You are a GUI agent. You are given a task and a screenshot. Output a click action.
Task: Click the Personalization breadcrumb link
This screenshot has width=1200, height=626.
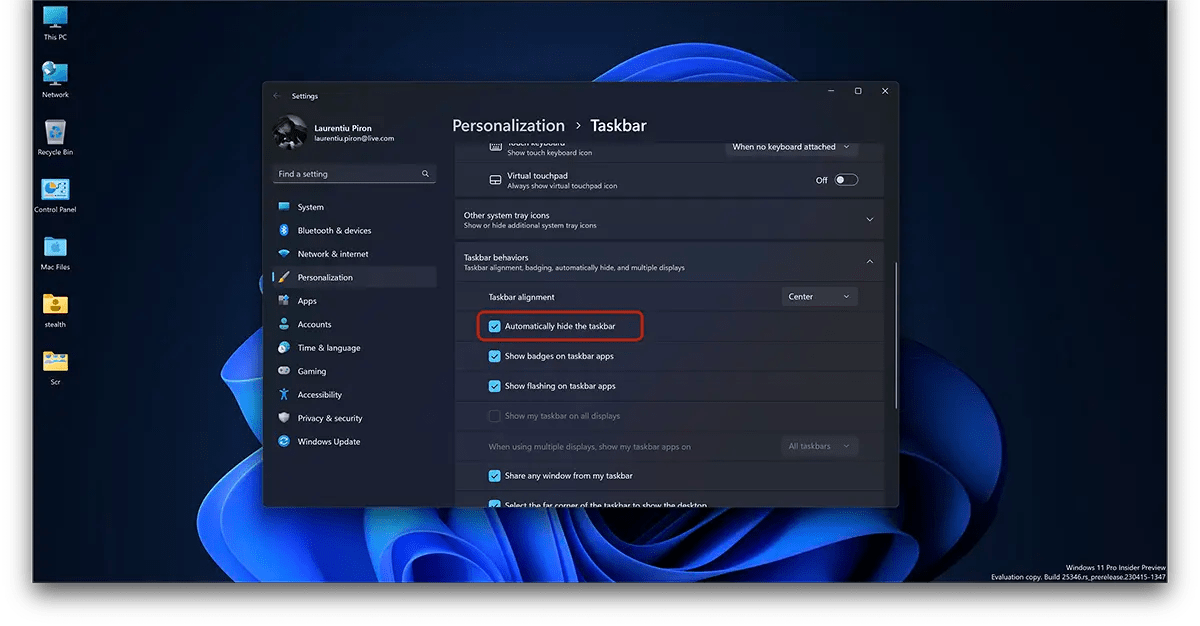pyautogui.click(x=508, y=125)
